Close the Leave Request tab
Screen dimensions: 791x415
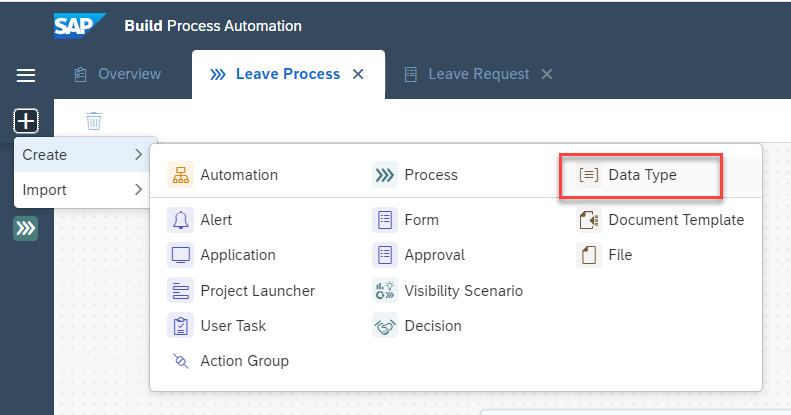click(x=546, y=74)
